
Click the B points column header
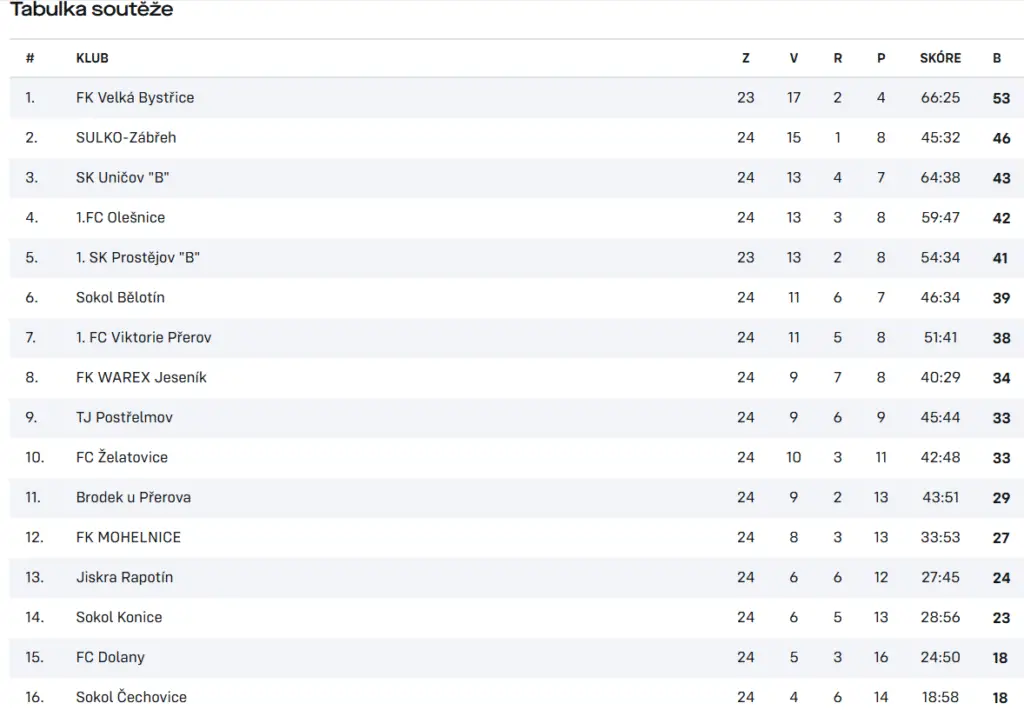[997, 58]
